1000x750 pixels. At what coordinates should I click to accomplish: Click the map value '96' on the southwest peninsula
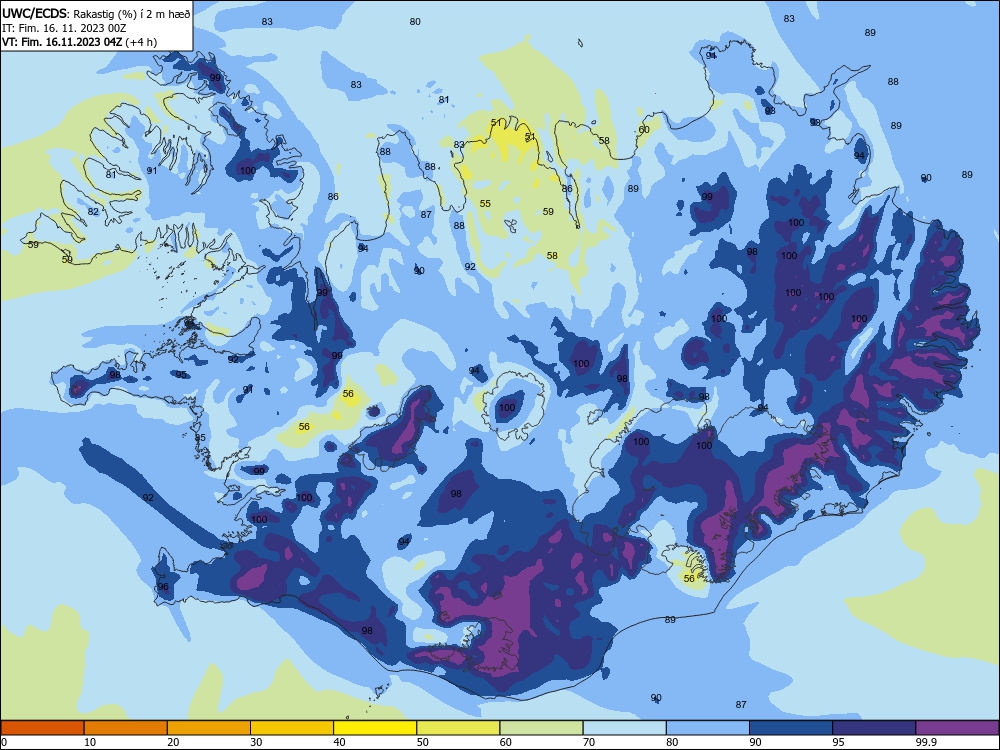coord(163,587)
